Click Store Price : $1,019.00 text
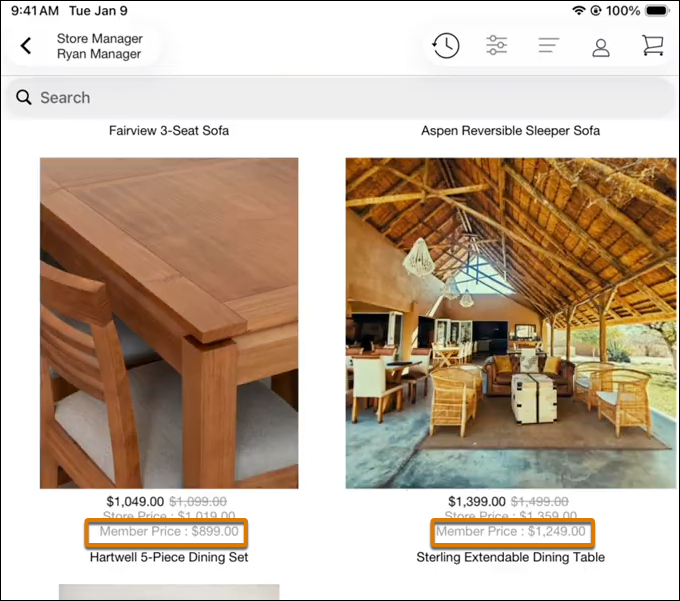The height and width of the screenshot is (601, 680). [x=169, y=515]
